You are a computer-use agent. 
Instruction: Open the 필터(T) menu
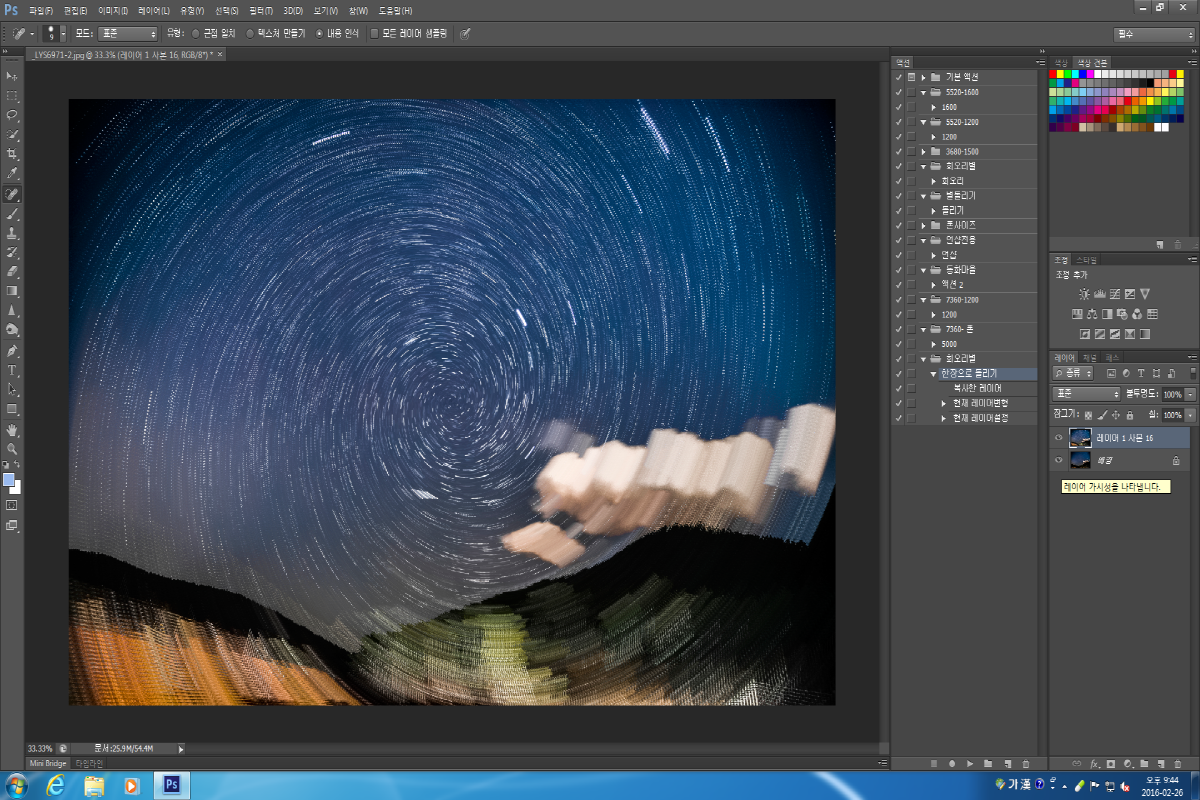point(258,9)
